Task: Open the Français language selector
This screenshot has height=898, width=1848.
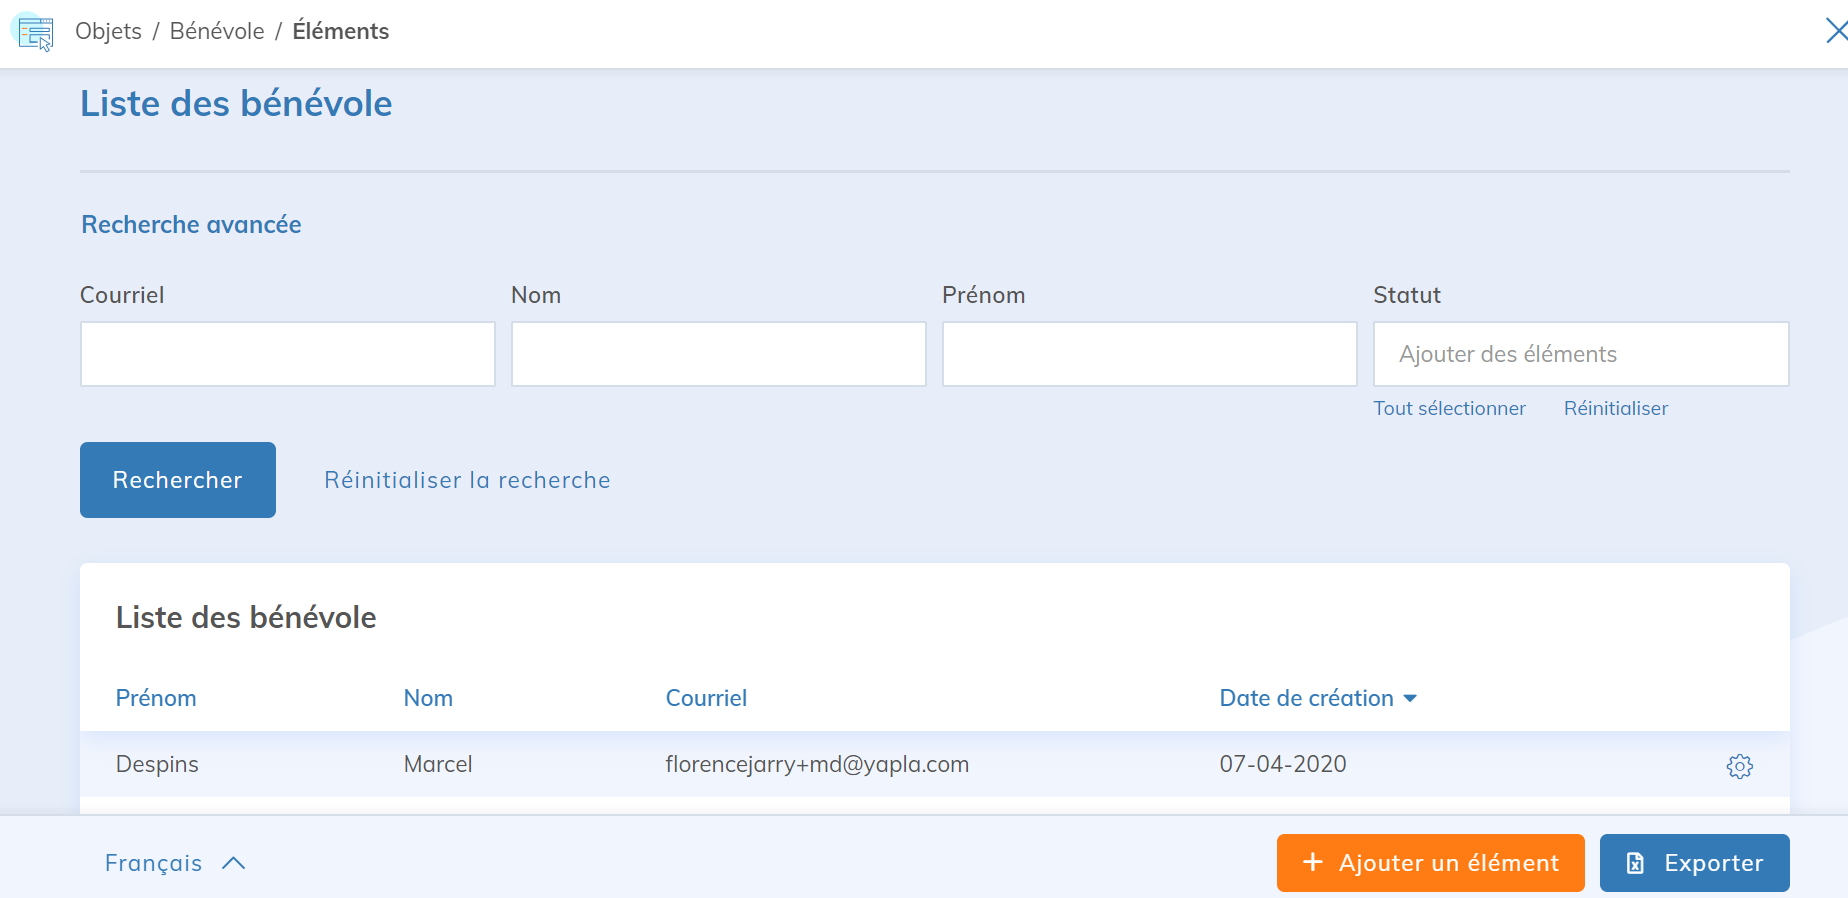Action: tap(154, 863)
